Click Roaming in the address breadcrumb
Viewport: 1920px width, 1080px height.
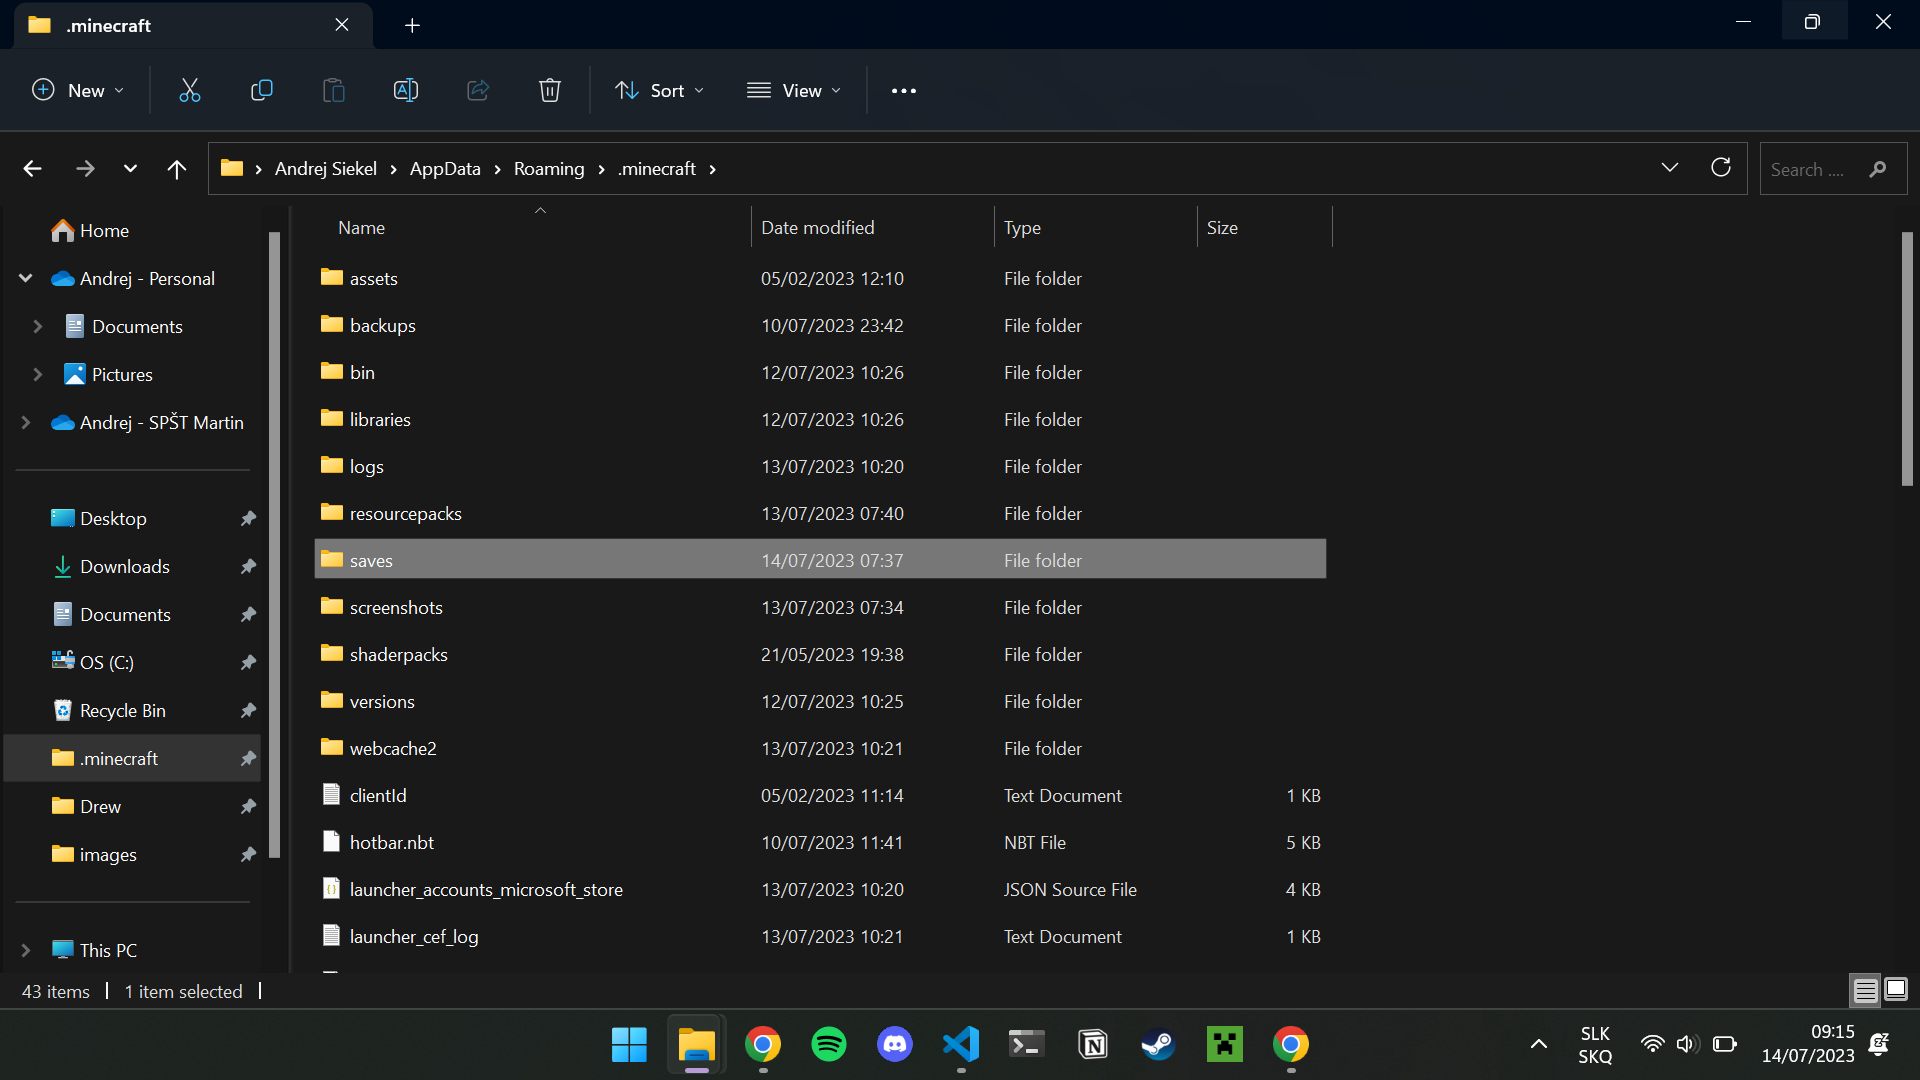tap(549, 169)
